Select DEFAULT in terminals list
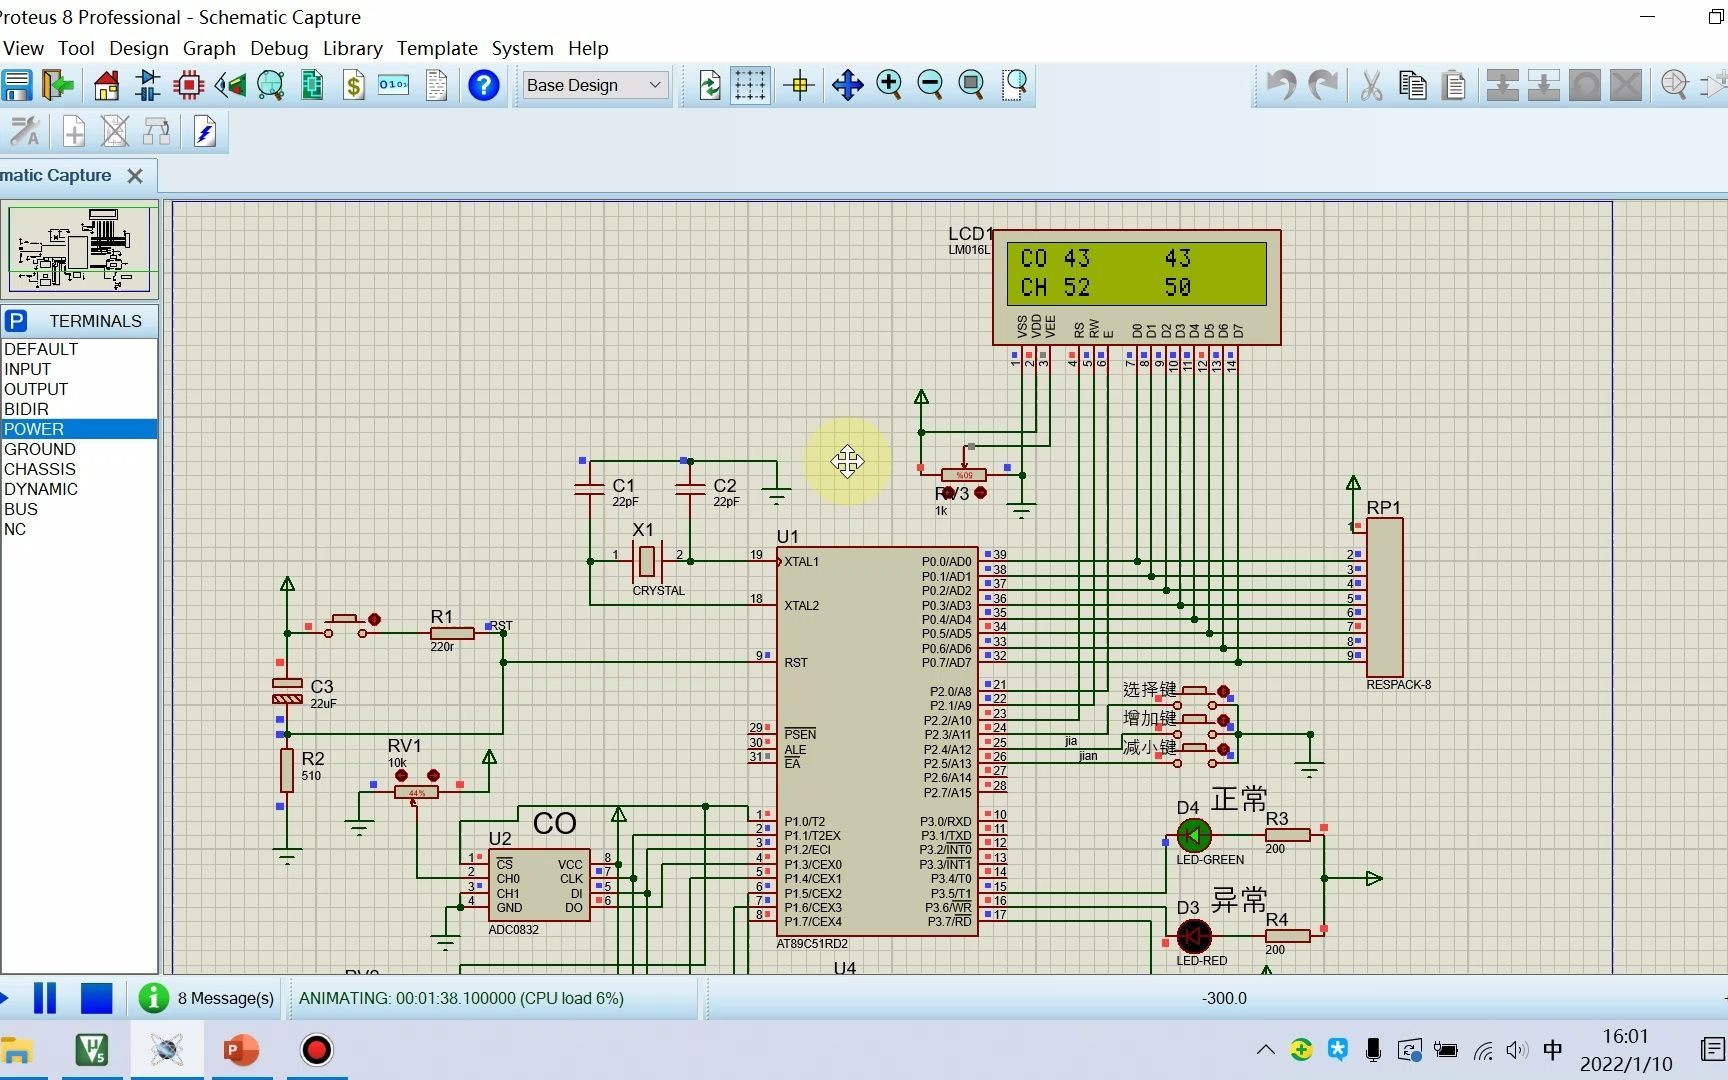The height and width of the screenshot is (1080, 1728). pyautogui.click(x=79, y=349)
